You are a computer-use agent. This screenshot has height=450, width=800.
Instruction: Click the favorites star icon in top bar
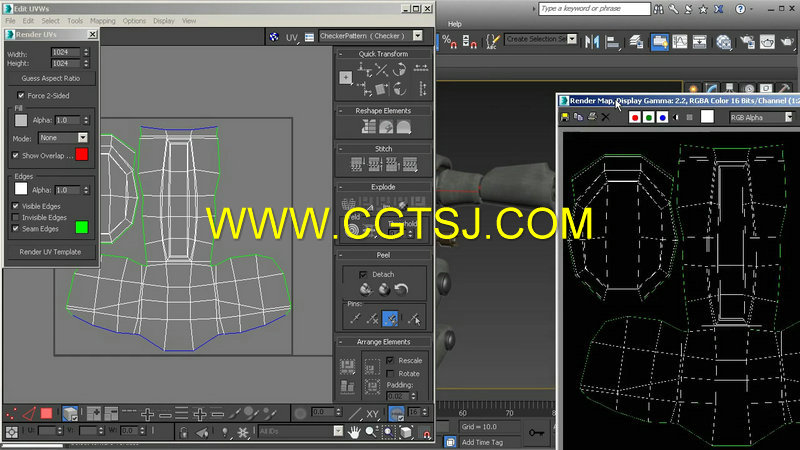tap(703, 9)
